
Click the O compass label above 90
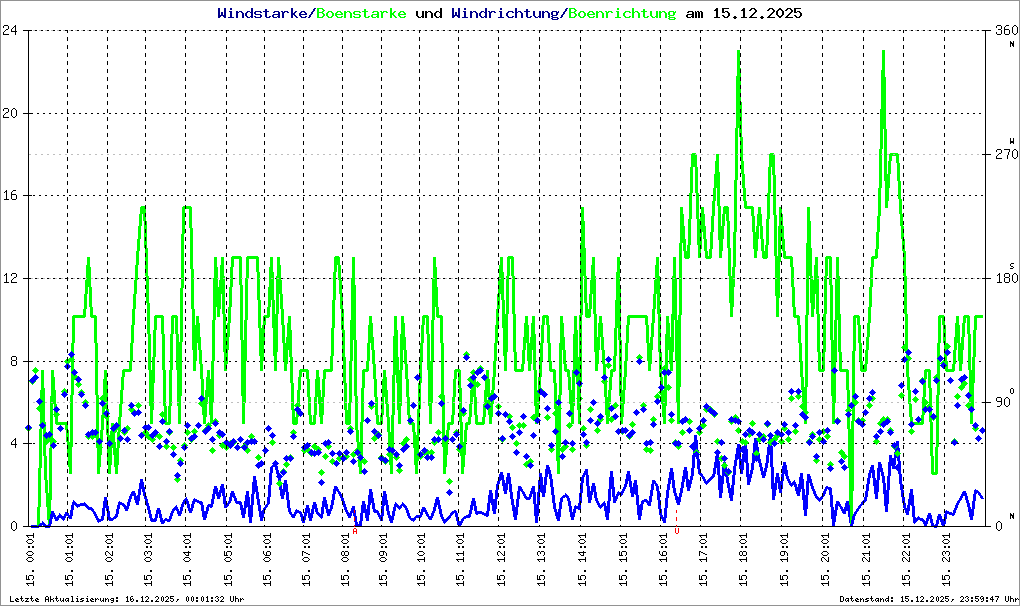click(x=1012, y=389)
